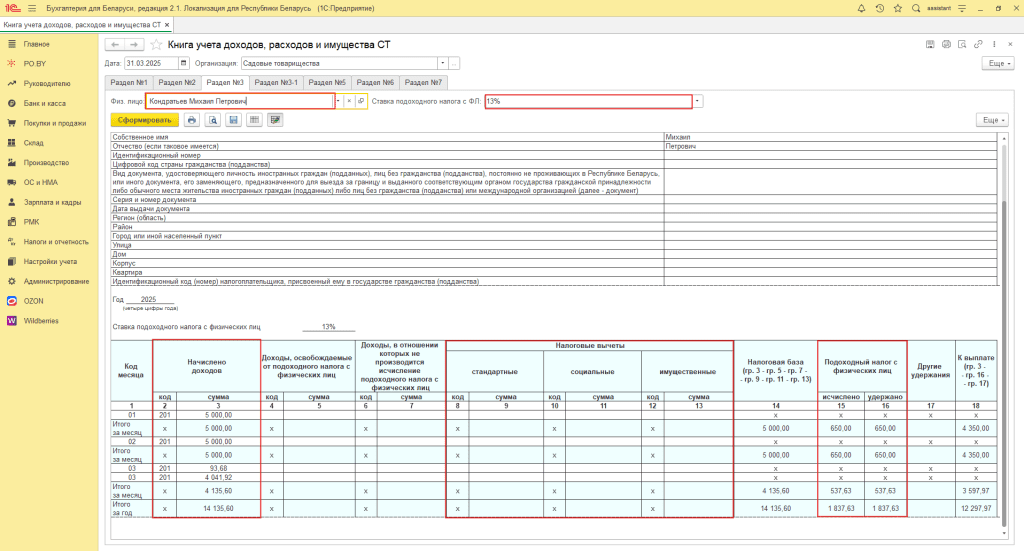Click the Физ. лицо input field
Image resolution: width=1024 pixels, height=551 pixels.
click(x=240, y=101)
